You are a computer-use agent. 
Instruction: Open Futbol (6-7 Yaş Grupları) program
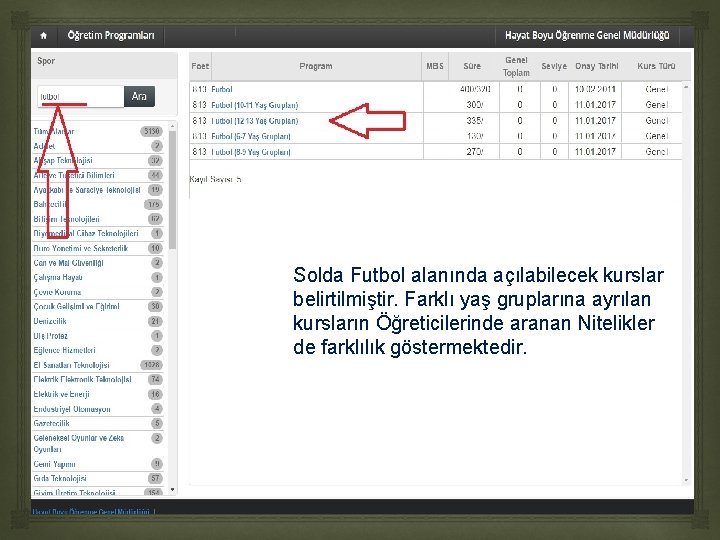[251, 136]
